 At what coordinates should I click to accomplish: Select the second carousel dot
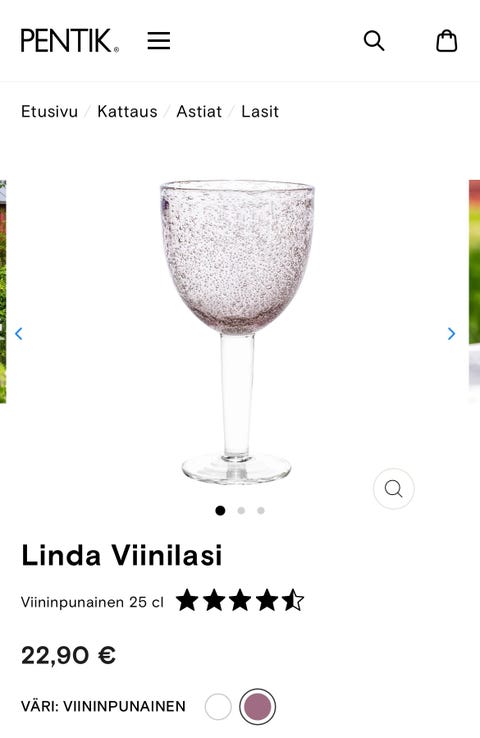point(241,511)
